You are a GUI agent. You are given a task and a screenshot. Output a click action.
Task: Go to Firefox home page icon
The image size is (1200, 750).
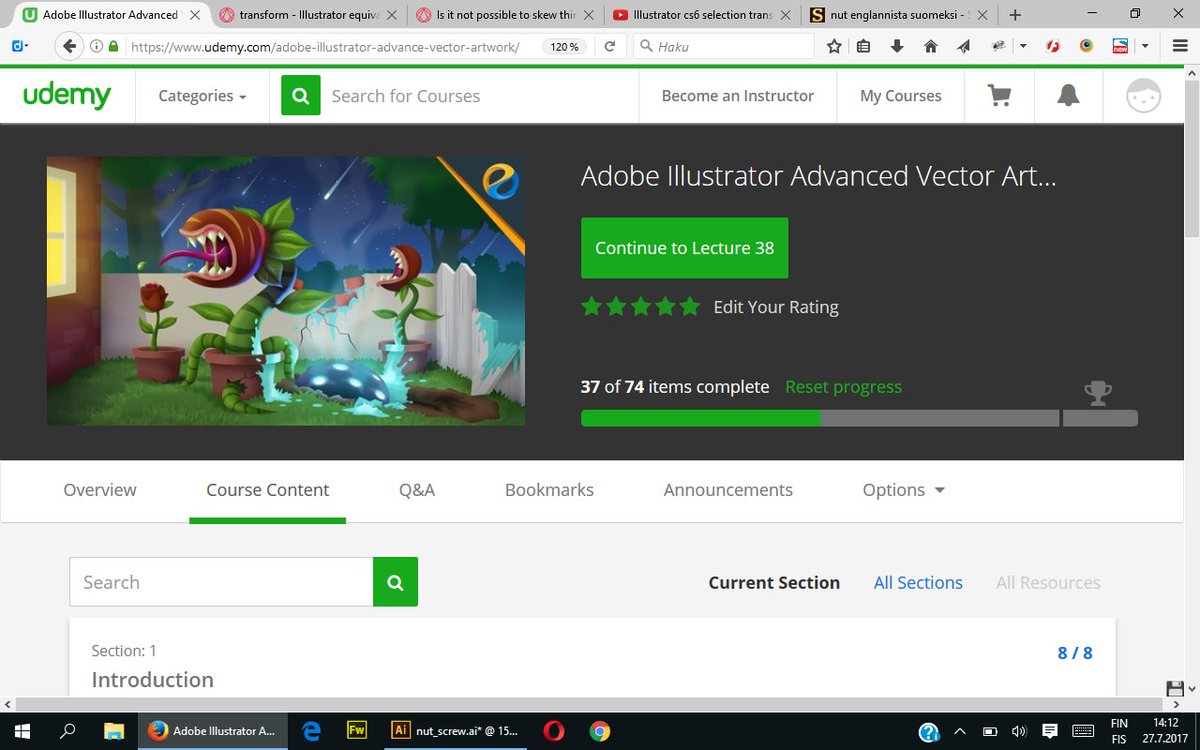click(930, 46)
